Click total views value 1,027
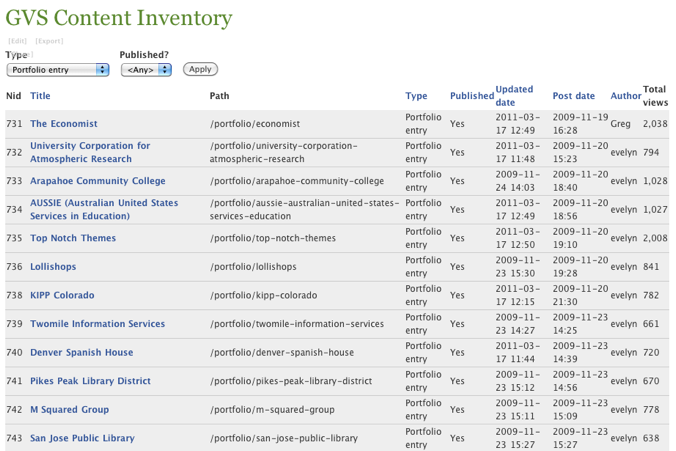The height and width of the screenshot is (451, 676). point(655,210)
